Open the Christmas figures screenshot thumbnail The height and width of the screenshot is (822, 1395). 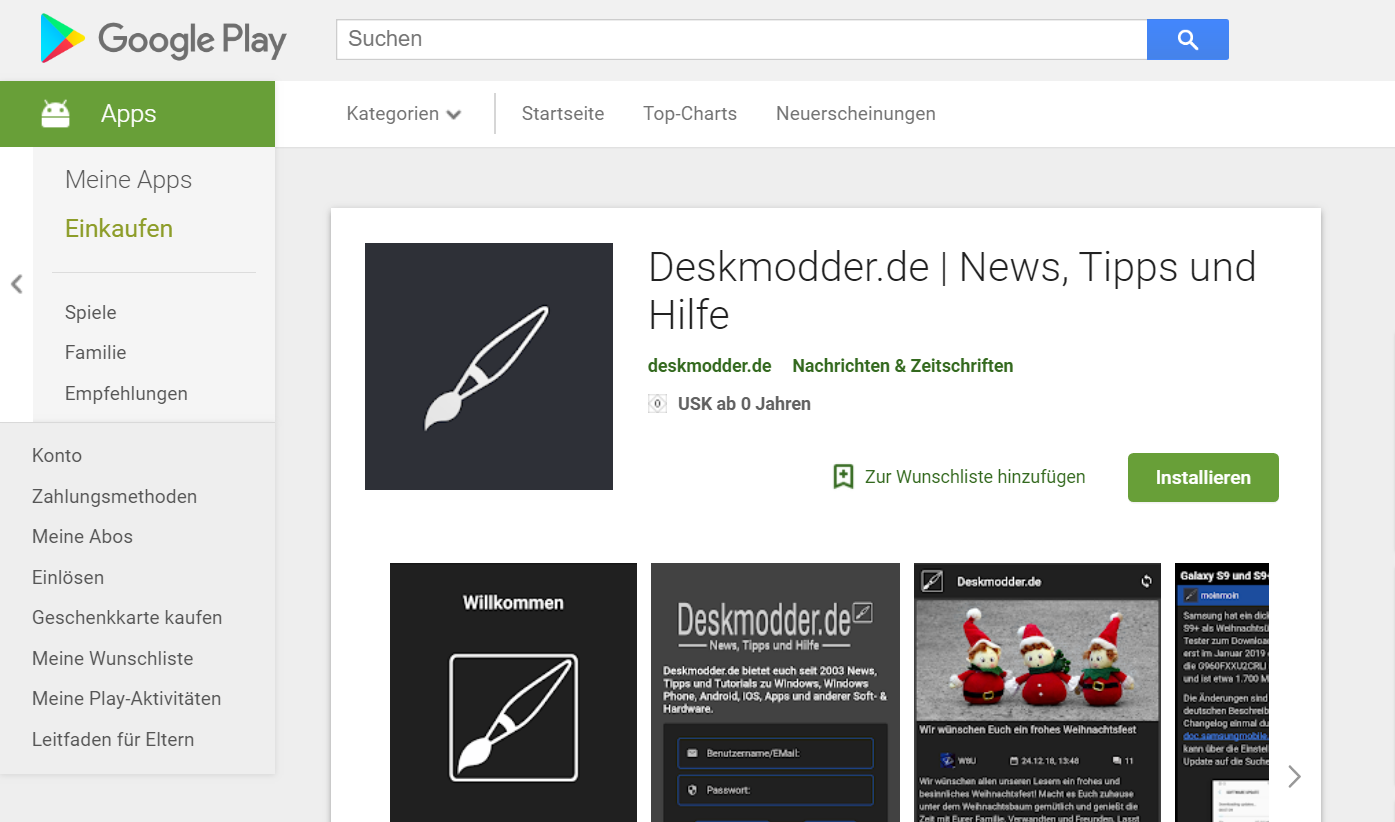tap(1037, 692)
